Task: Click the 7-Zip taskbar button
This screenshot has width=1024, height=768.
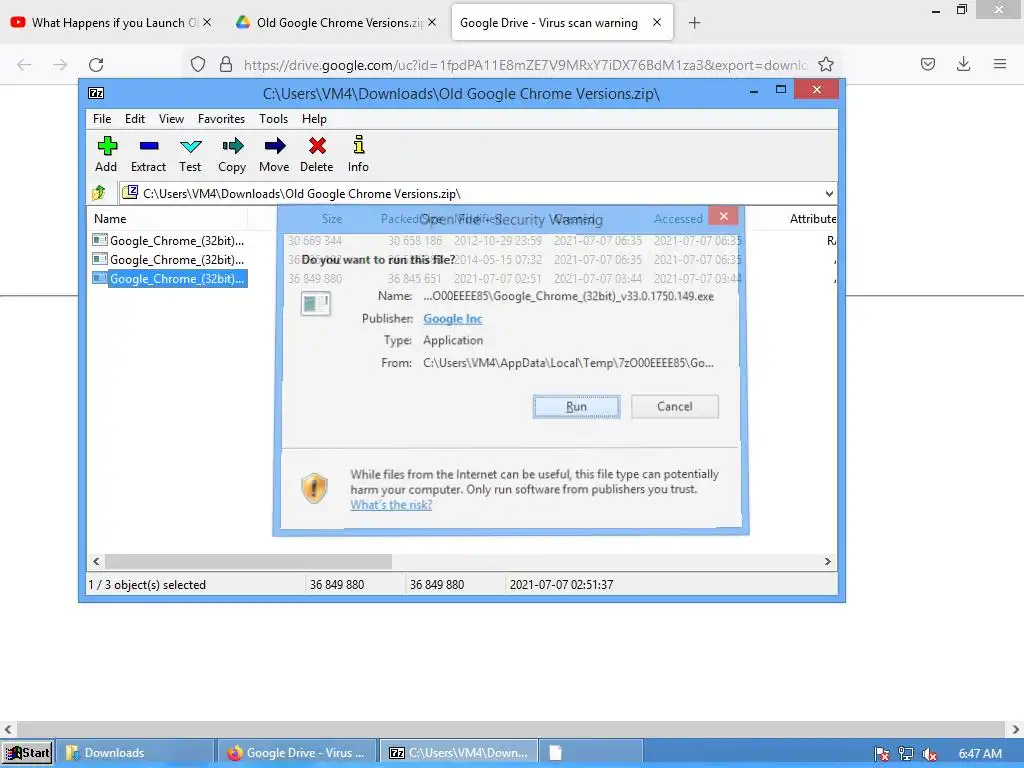Action: (x=460, y=753)
